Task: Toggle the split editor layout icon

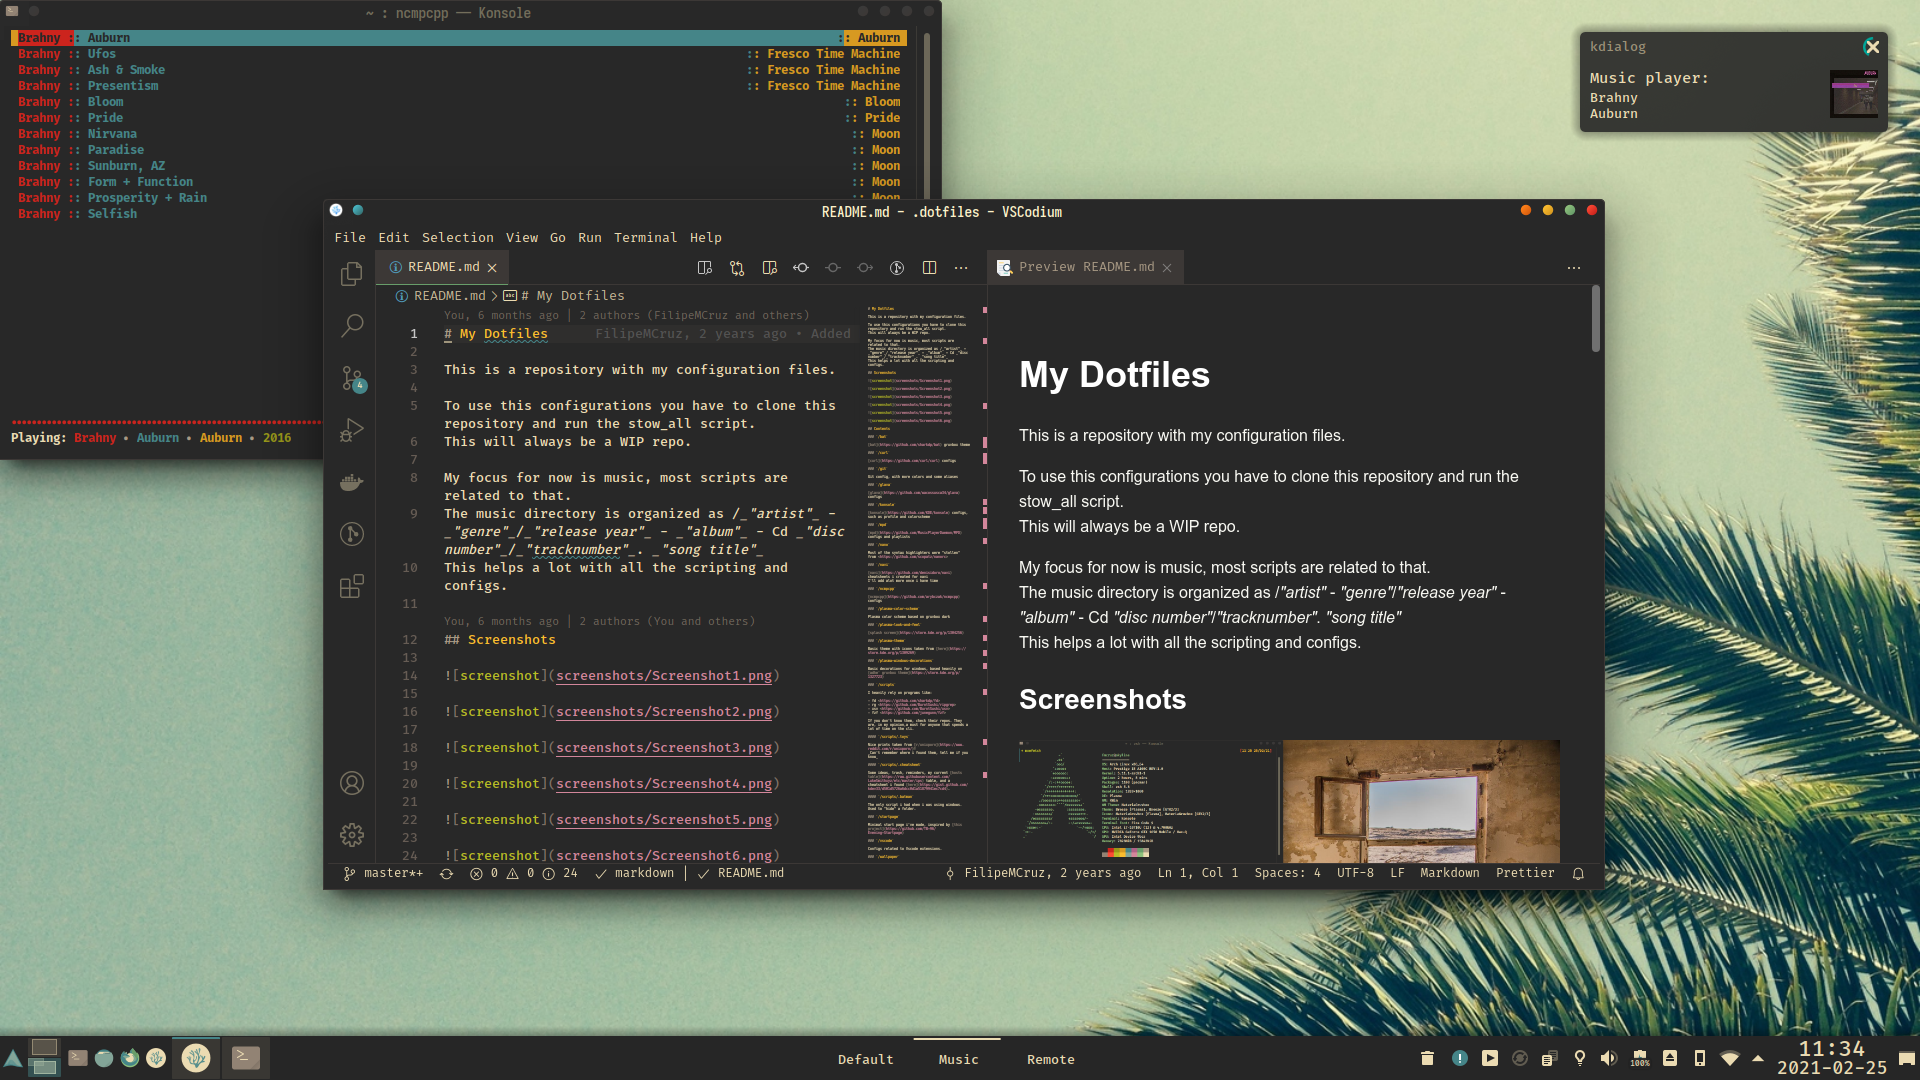Action: [x=929, y=268]
